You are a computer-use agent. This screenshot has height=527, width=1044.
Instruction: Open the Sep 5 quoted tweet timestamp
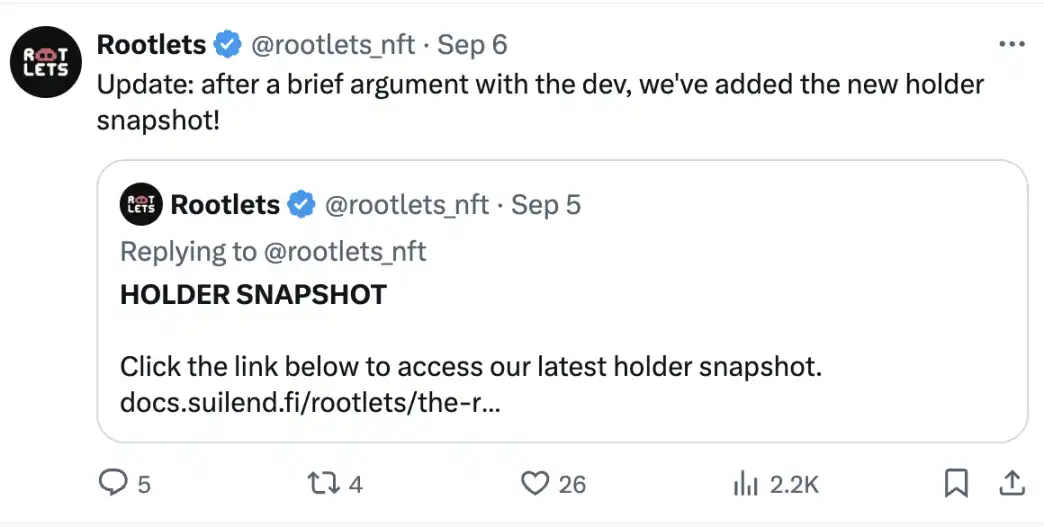click(546, 205)
